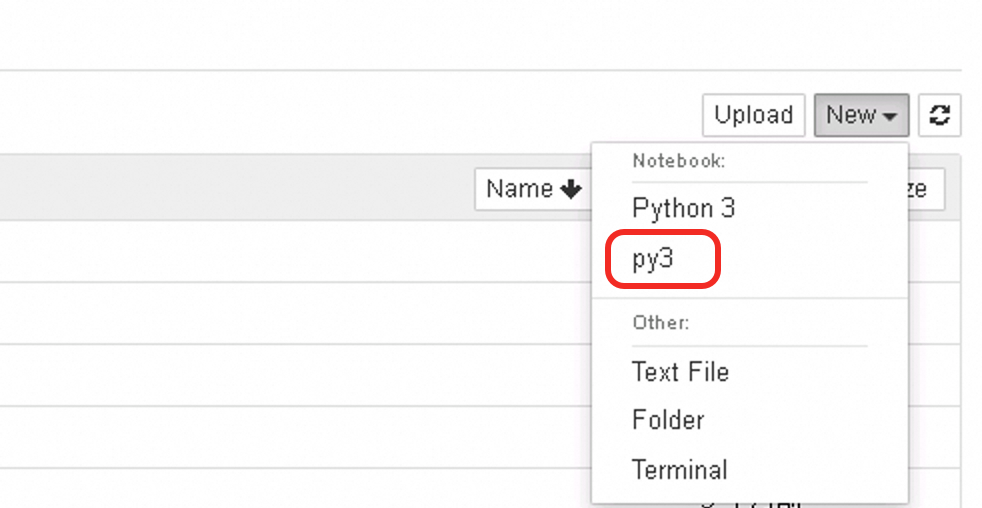Viewport: 982px width, 508px height.
Task: Click the divider line above Other:
Action: pyautogui.click(x=750, y=298)
